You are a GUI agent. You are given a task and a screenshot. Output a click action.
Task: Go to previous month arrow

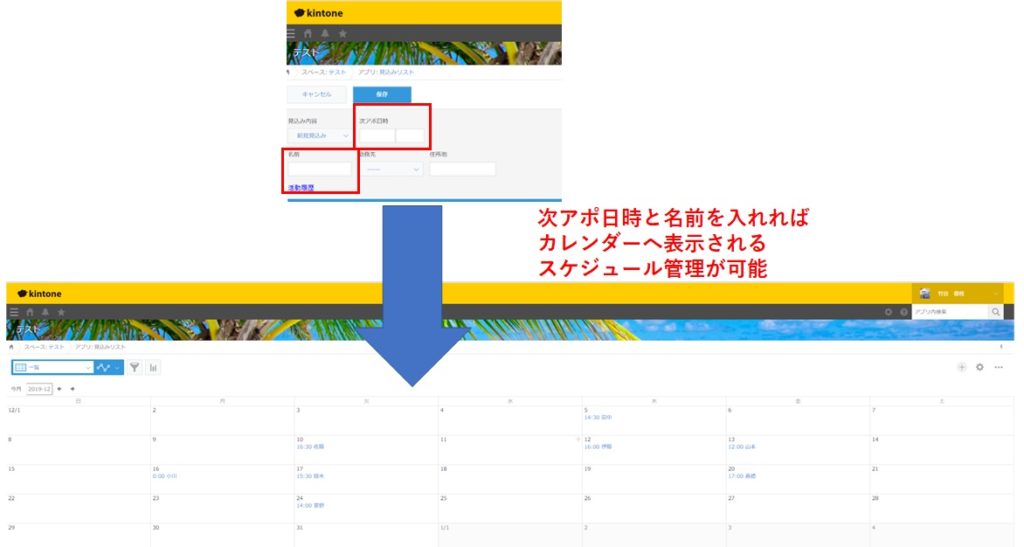59,388
